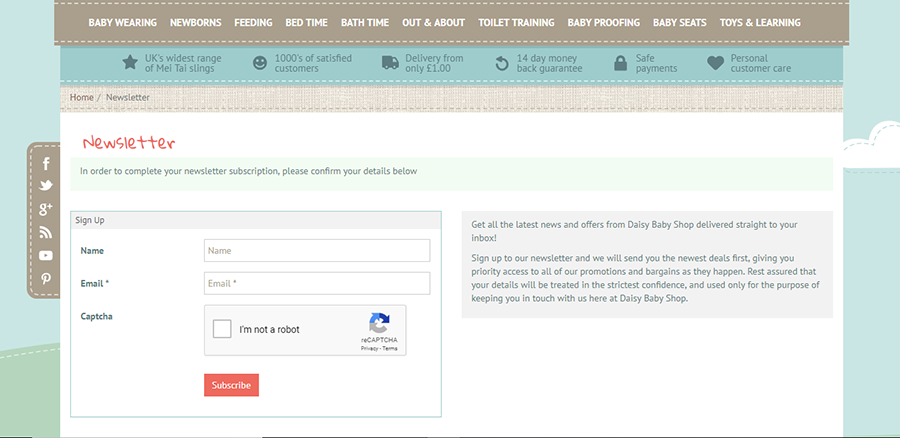Click the Safe payments text
900x438 pixels.
[x=656, y=63]
